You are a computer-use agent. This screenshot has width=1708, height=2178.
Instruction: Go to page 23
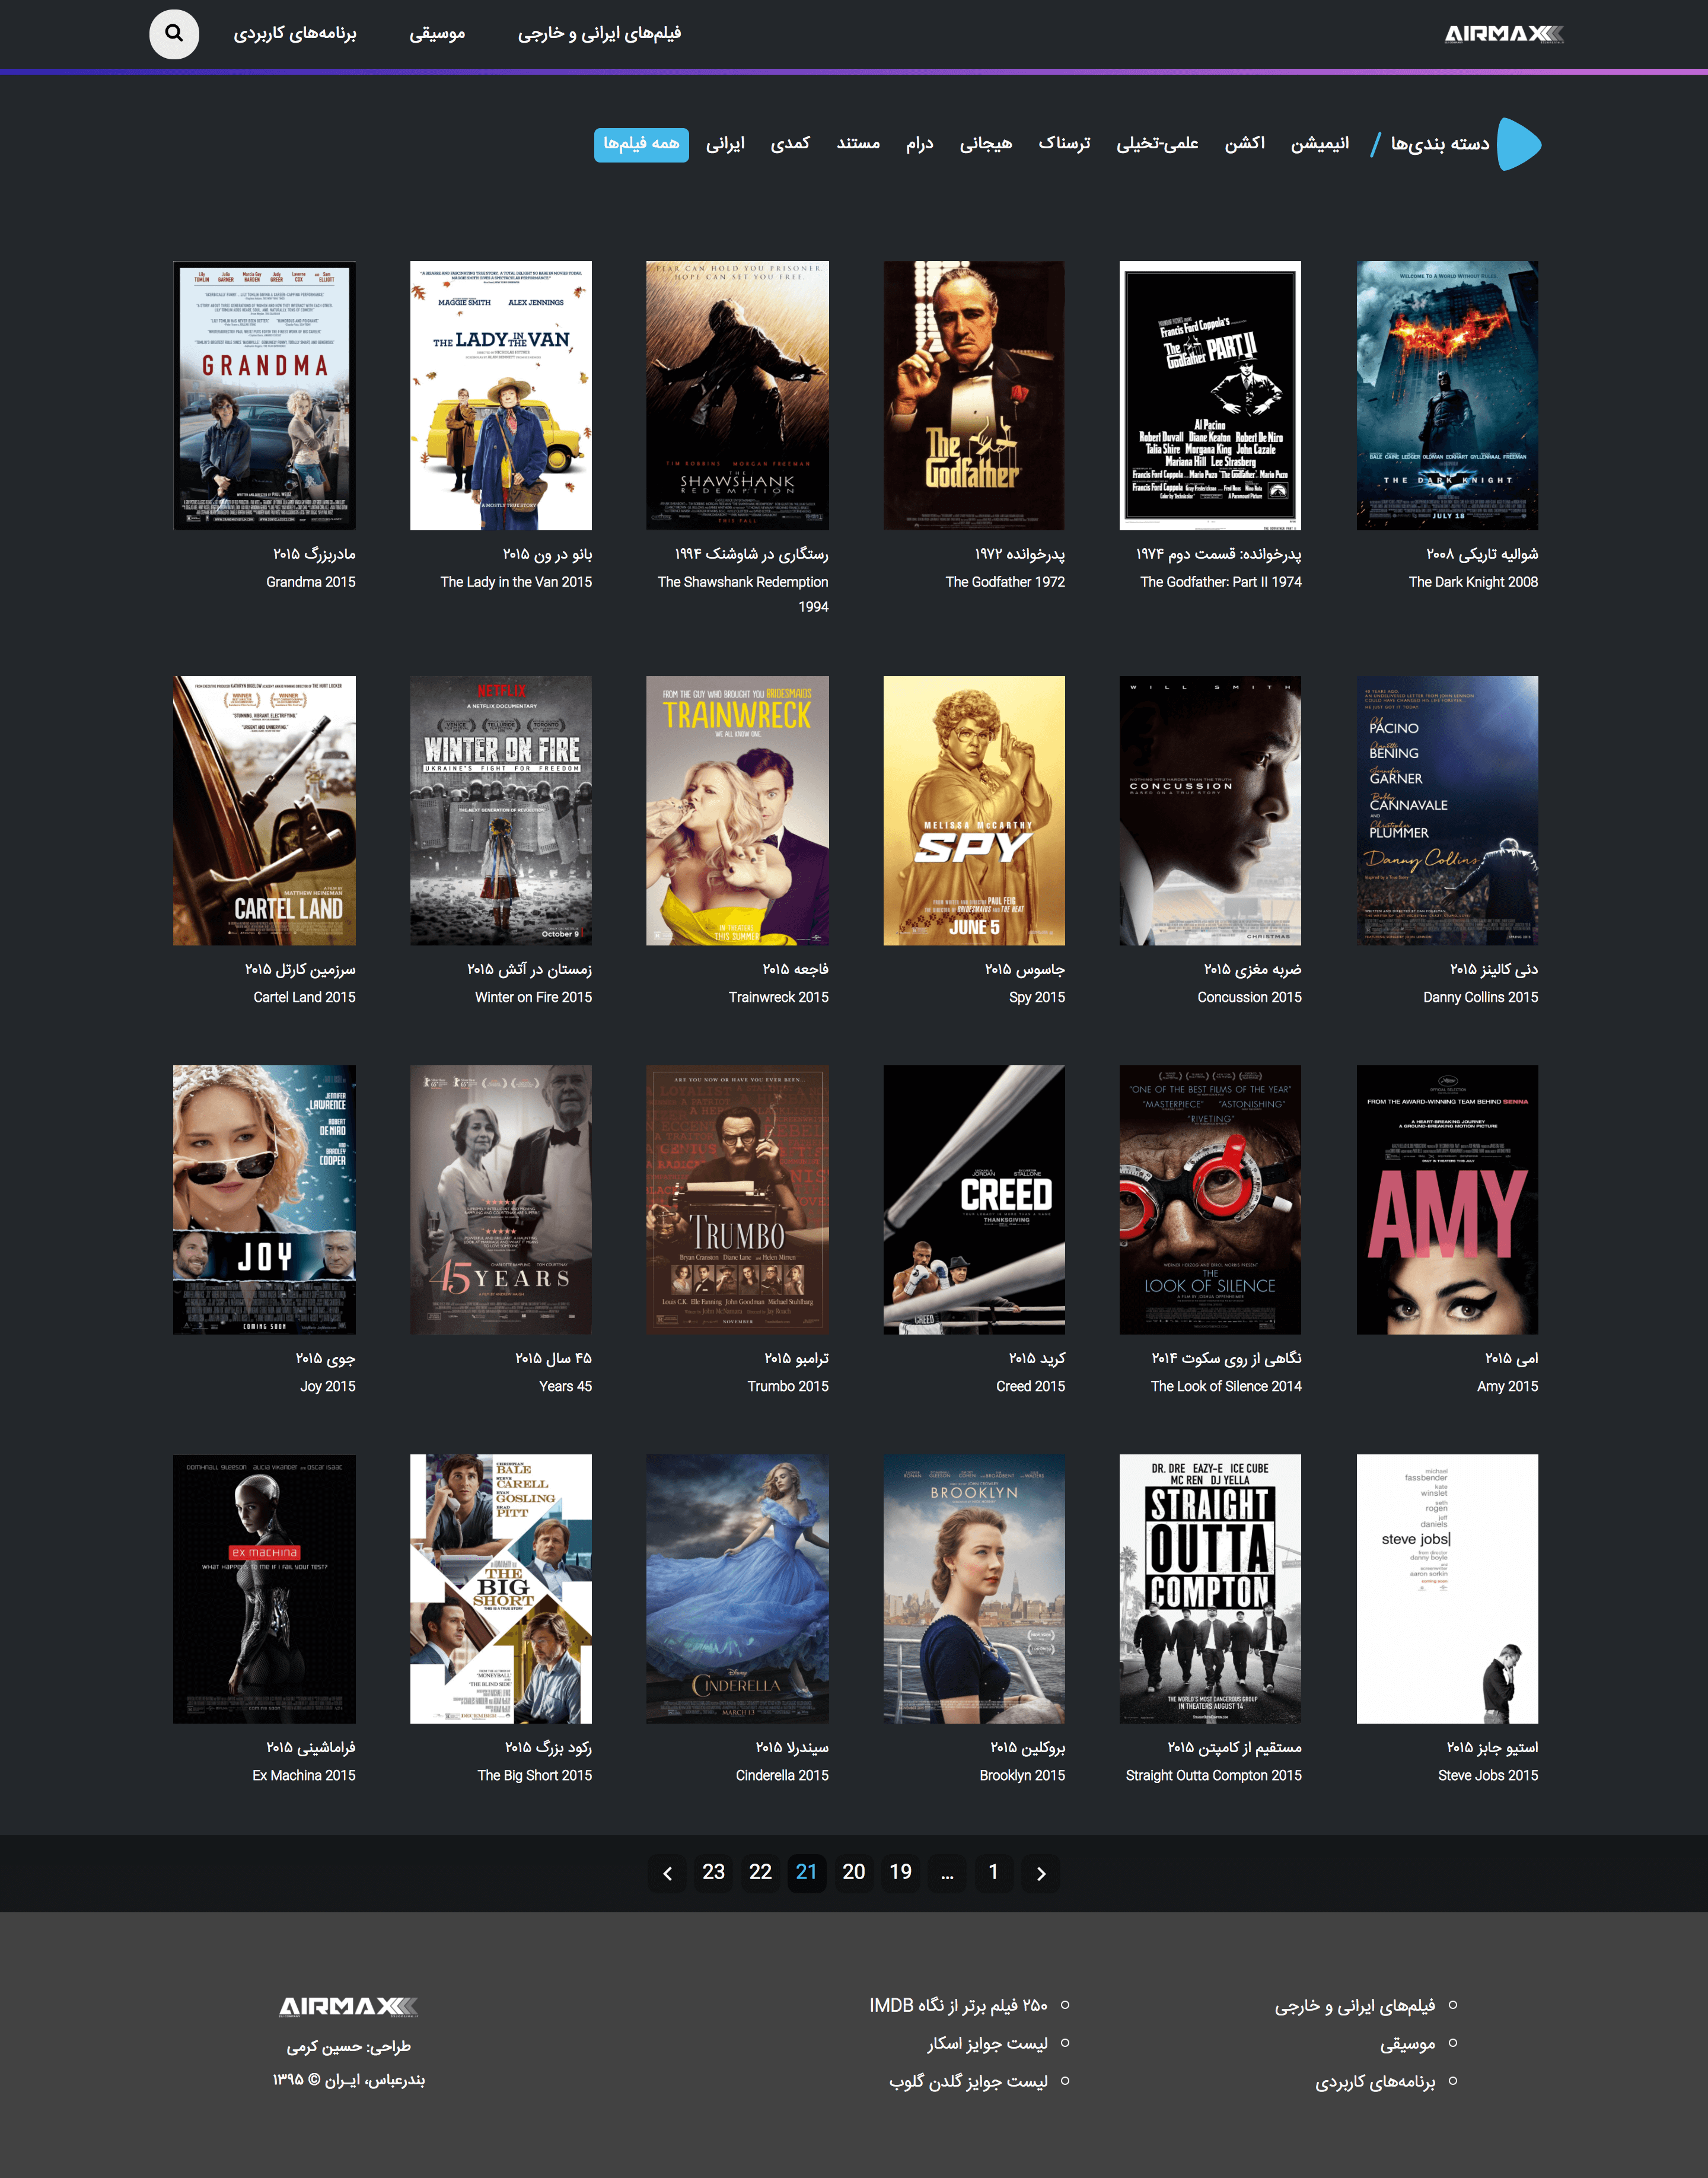[713, 1873]
